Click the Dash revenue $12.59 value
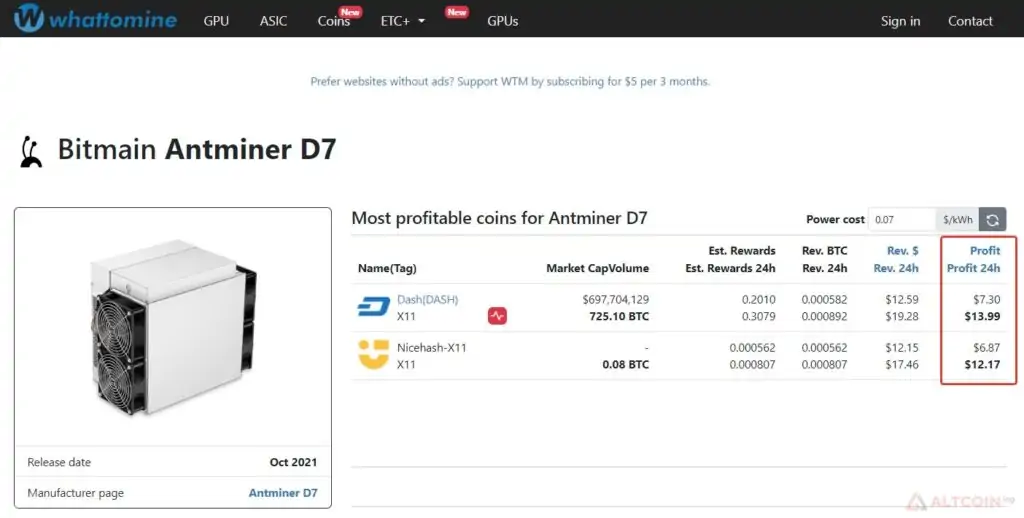 [x=902, y=299]
